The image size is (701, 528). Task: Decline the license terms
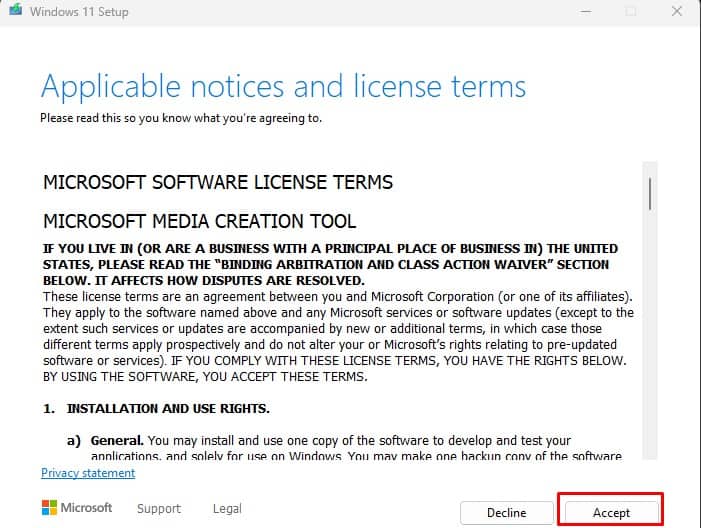point(507,512)
